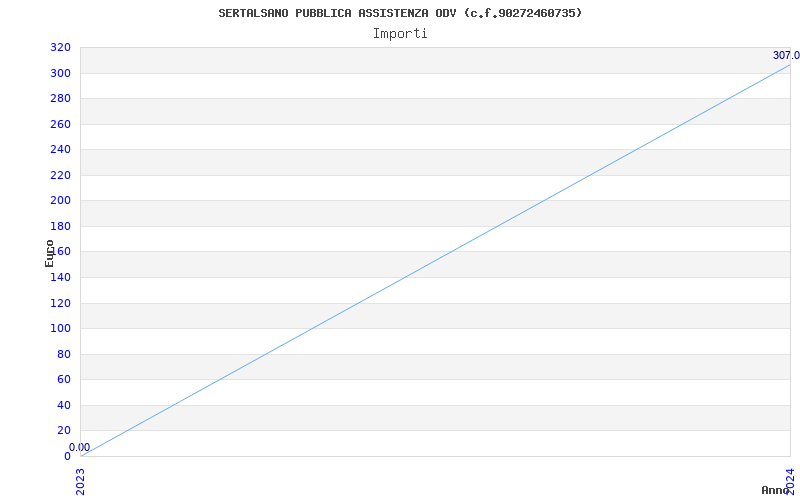Click the 40 y-axis tick label
The image size is (800, 500).
tap(64, 405)
